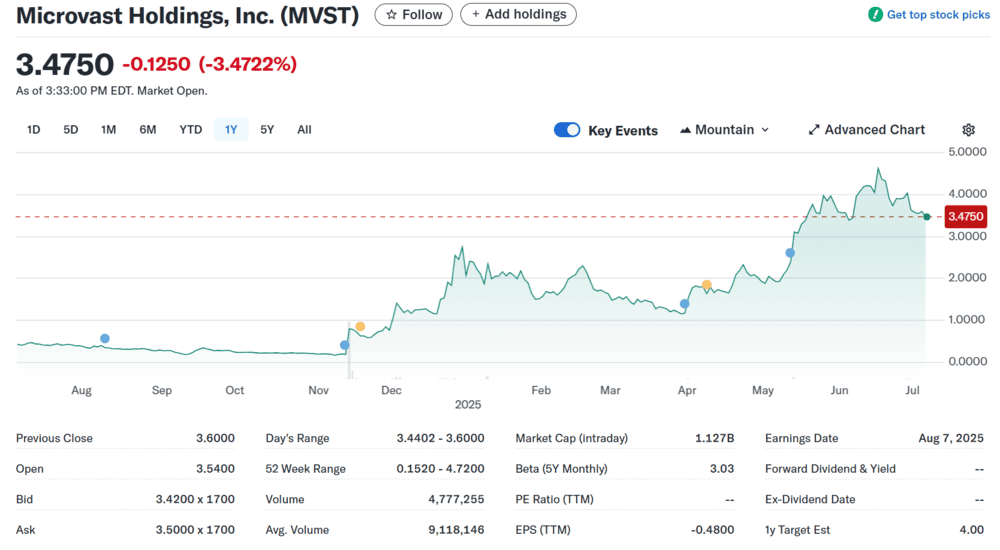Screen dimensions: 1000x550
Task: Open the Mountain chart type dropdown
Action: (724, 130)
